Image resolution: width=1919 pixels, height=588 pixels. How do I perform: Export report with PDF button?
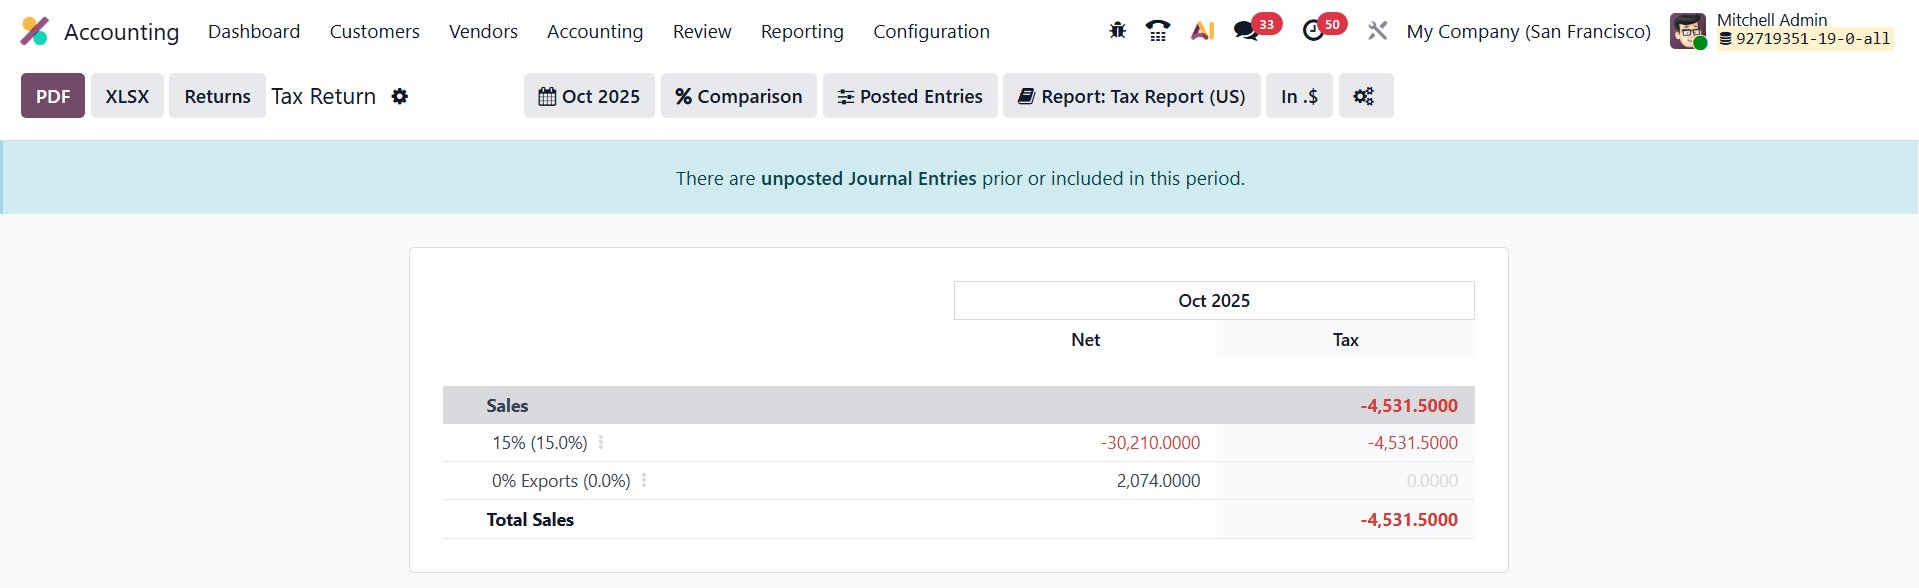(53, 96)
